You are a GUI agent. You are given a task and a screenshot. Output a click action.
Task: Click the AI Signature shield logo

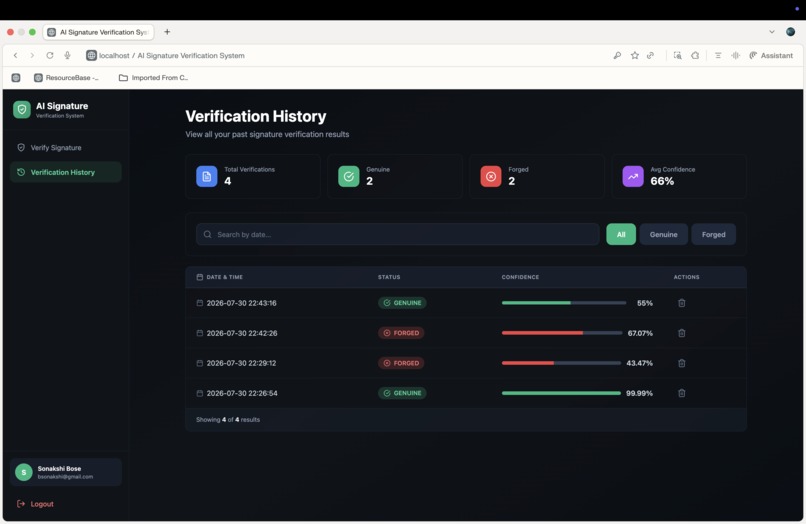(22, 110)
